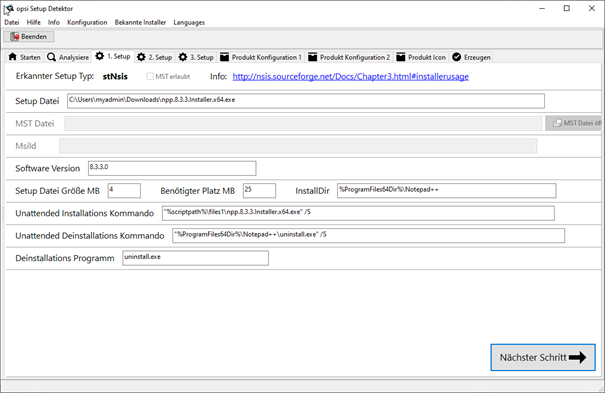Open the Languages menu
The image size is (605, 393).
(x=189, y=22)
